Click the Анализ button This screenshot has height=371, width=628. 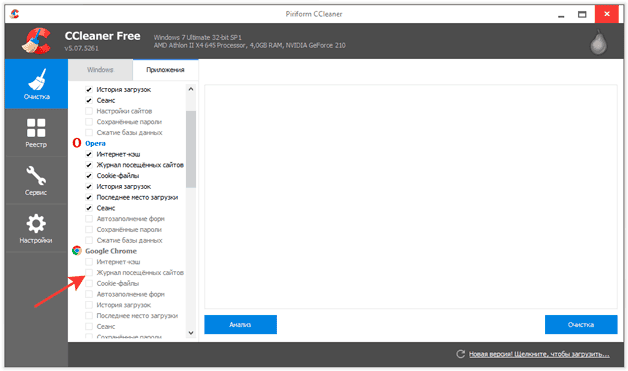(x=240, y=325)
